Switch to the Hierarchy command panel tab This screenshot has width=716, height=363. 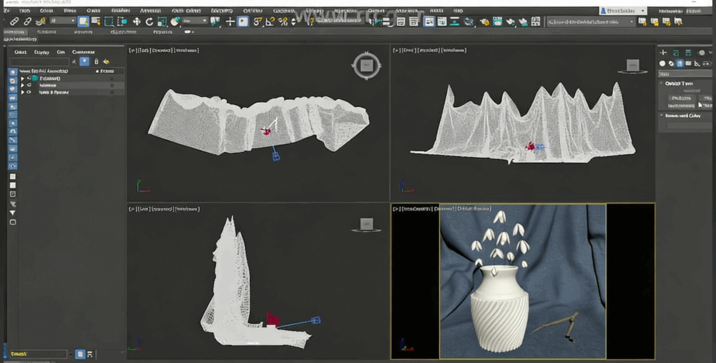pyautogui.click(x=689, y=53)
